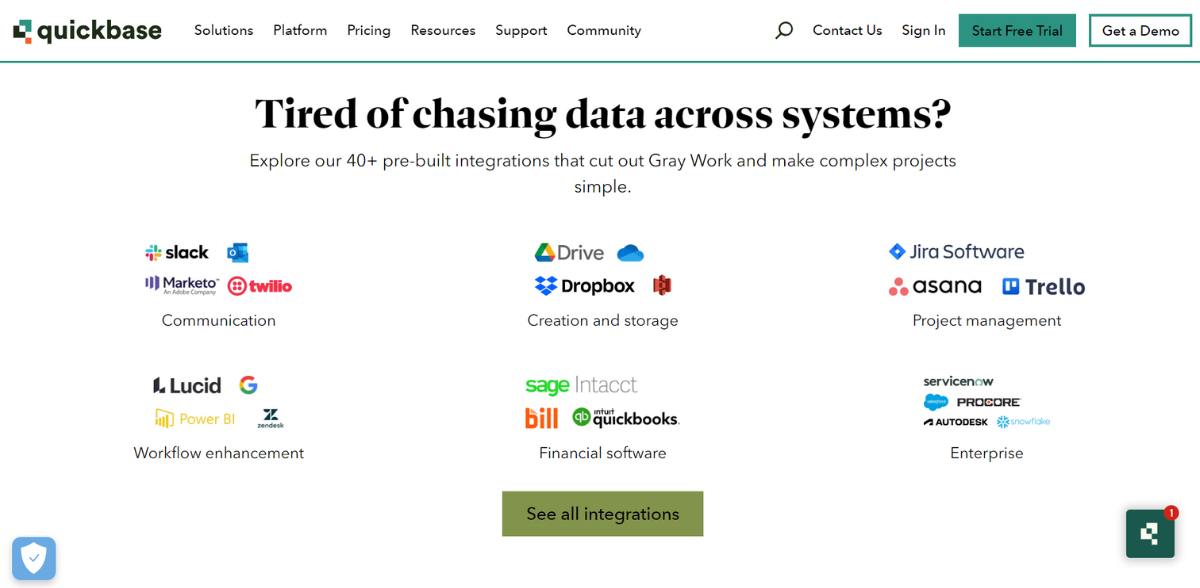Image resolution: width=1200 pixels, height=588 pixels.
Task: Click the blue shield privacy badge
Action: [34, 558]
